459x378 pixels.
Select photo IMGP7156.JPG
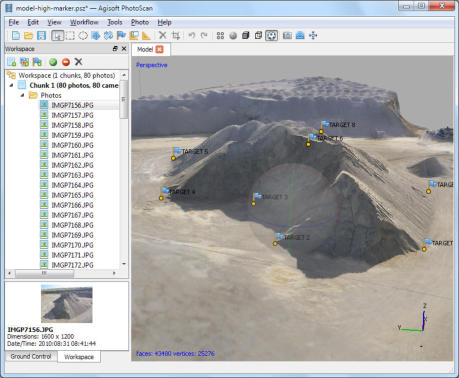[x=72, y=105]
